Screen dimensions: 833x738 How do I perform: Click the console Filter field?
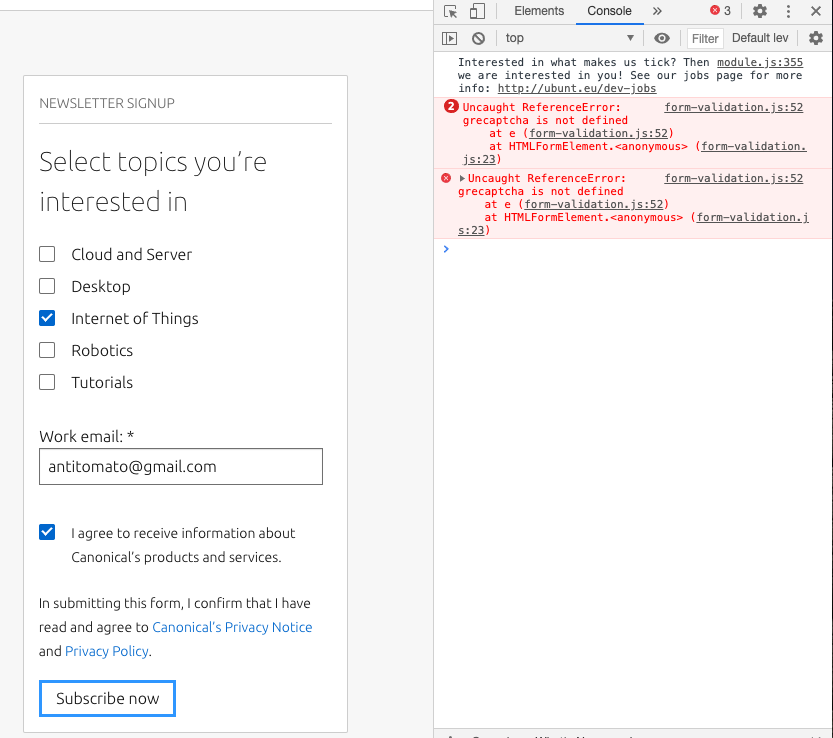705,38
